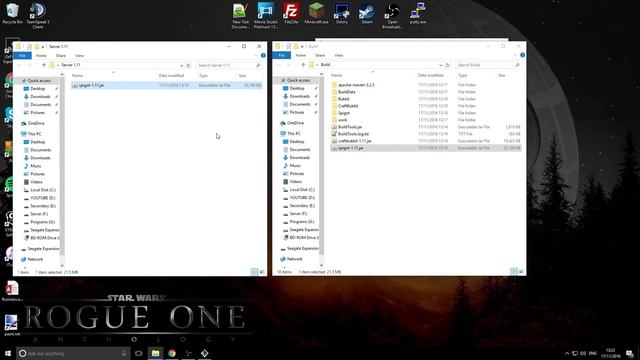Switch to File Explorer on the taskbar

point(156,353)
